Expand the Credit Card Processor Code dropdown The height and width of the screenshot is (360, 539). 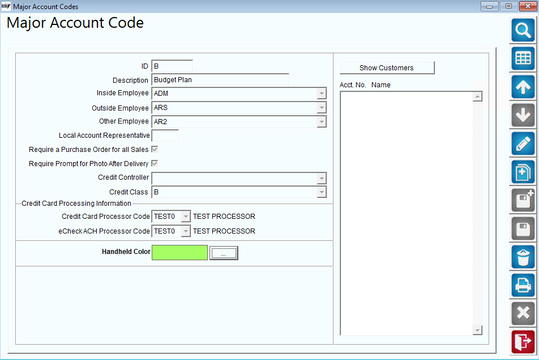[x=185, y=216]
